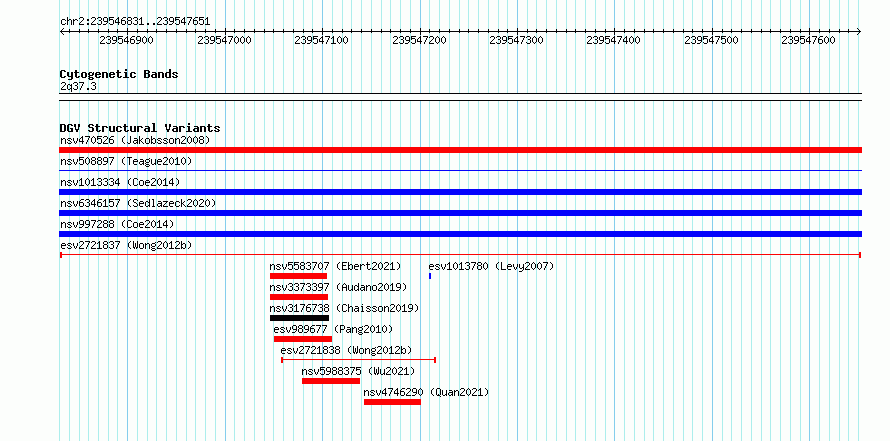The image size is (890, 441).
Task: Open nsv4746290 (Quan2021) variant label
Action: (426, 392)
